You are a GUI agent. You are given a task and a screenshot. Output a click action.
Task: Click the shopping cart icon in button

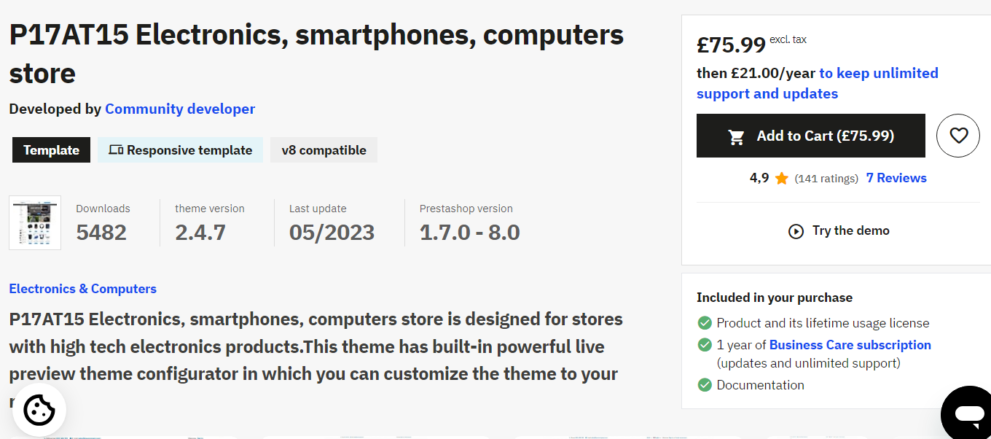coord(737,136)
